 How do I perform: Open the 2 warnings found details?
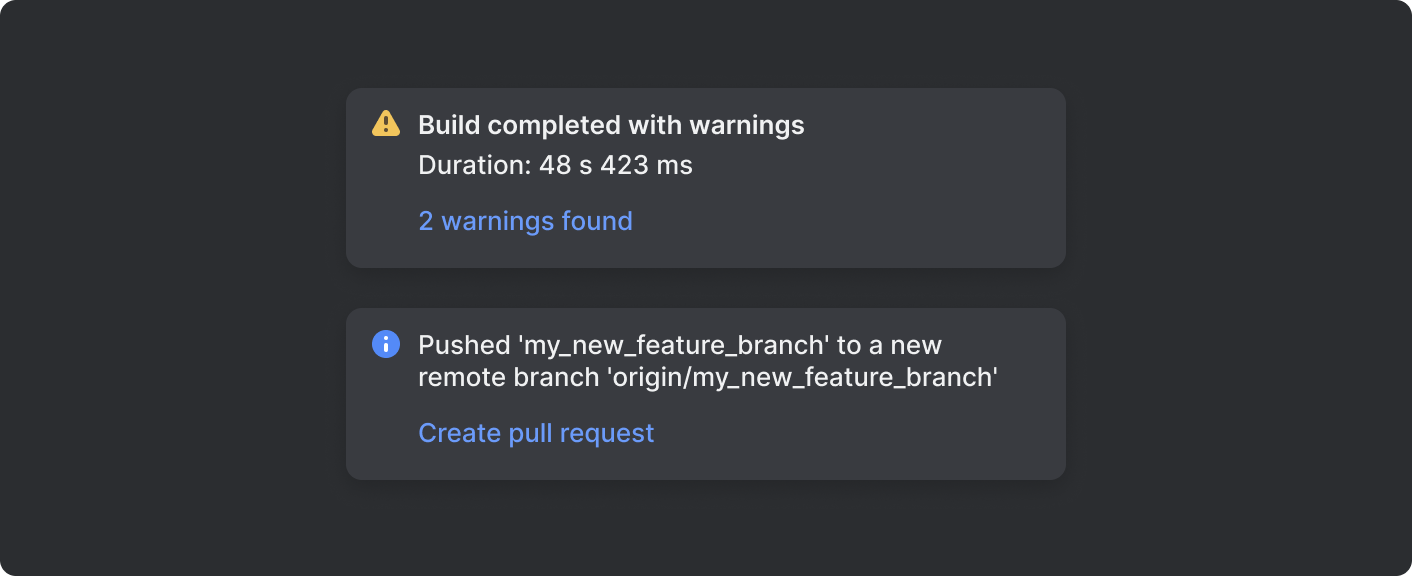[525, 221]
